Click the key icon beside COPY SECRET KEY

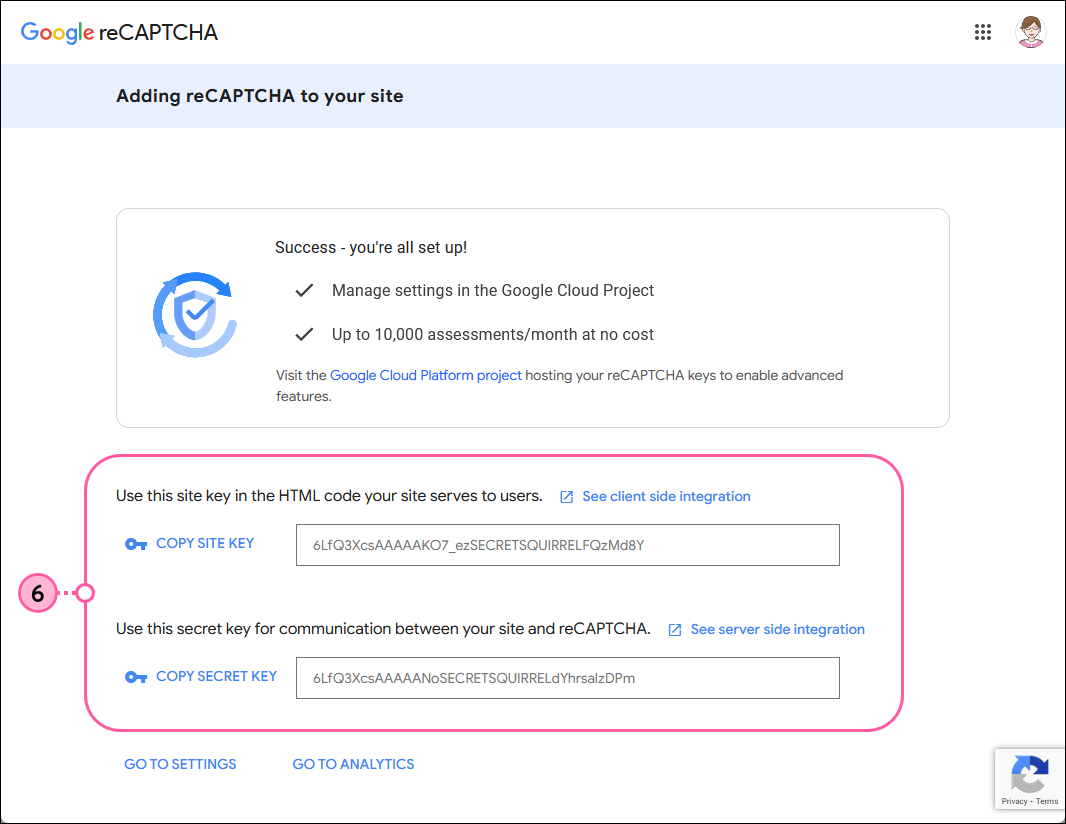coord(136,677)
